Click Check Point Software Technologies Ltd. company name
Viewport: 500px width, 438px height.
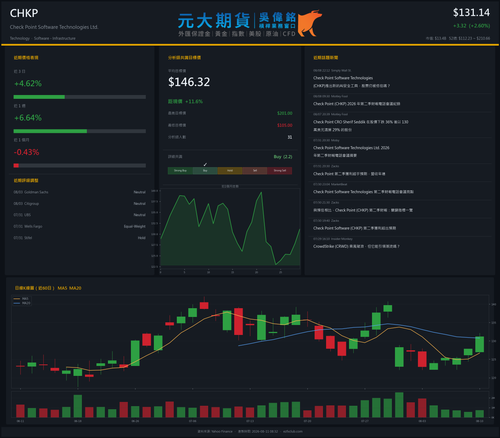click(54, 27)
